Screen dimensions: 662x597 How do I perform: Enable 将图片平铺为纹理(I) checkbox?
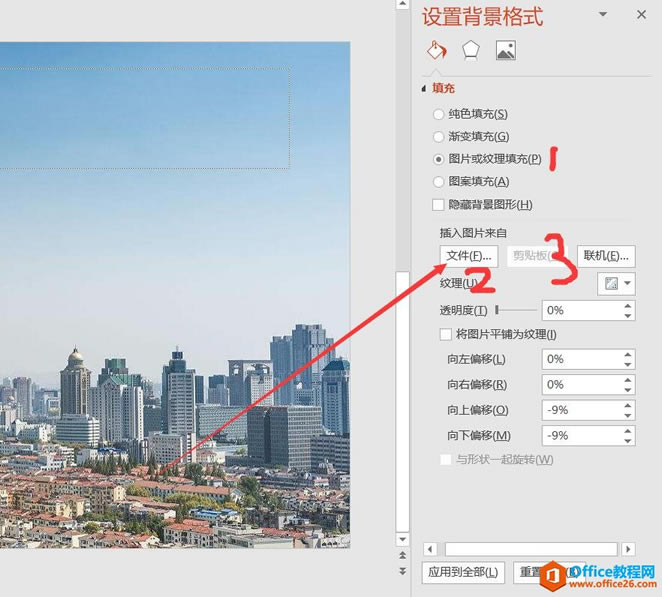tap(446, 334)
